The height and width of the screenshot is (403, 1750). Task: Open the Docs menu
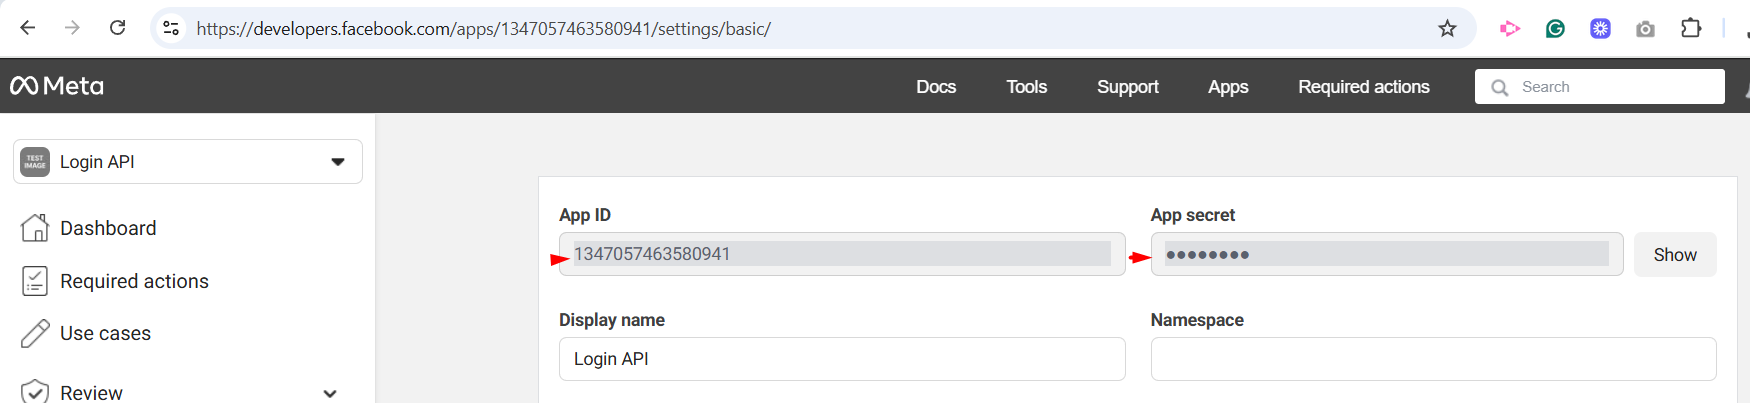(936, 87)
